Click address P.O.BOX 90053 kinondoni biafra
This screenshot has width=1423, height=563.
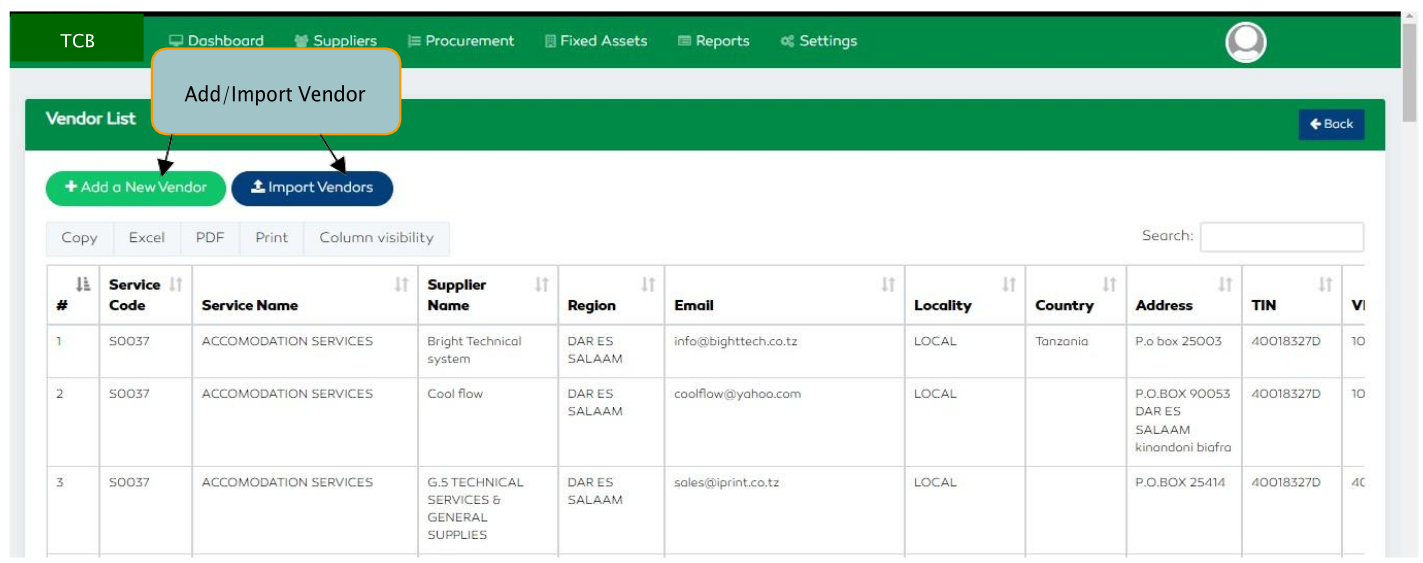(x=1183, y=421)
